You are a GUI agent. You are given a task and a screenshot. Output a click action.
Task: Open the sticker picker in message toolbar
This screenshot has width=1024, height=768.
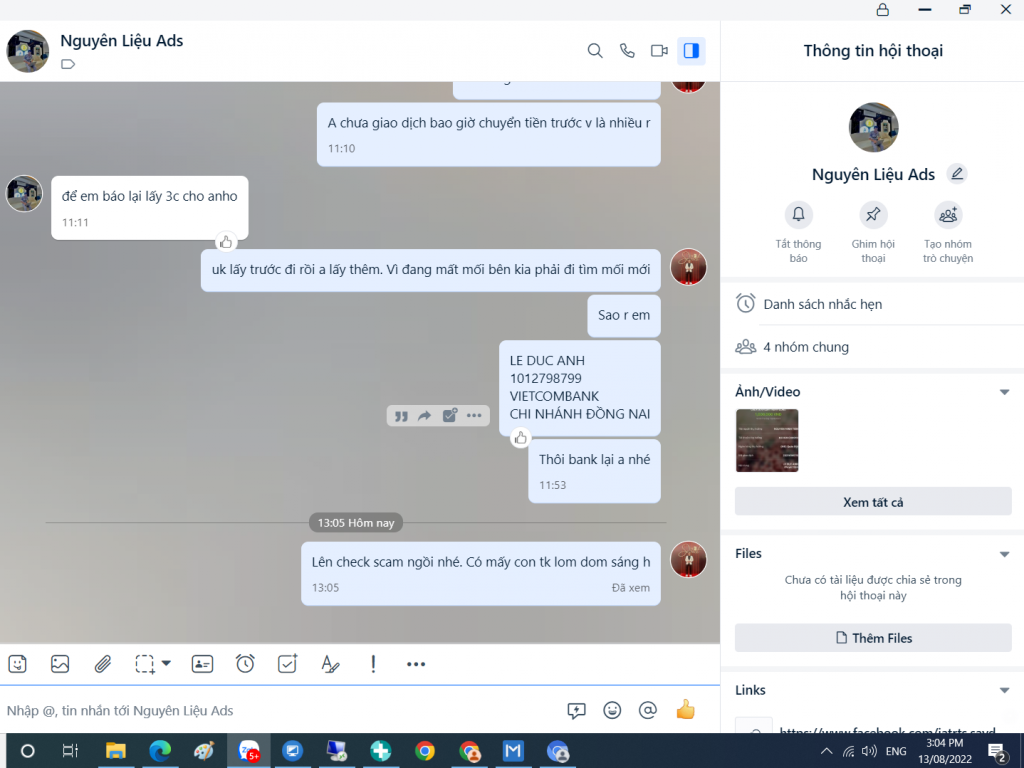click(17, 663)
